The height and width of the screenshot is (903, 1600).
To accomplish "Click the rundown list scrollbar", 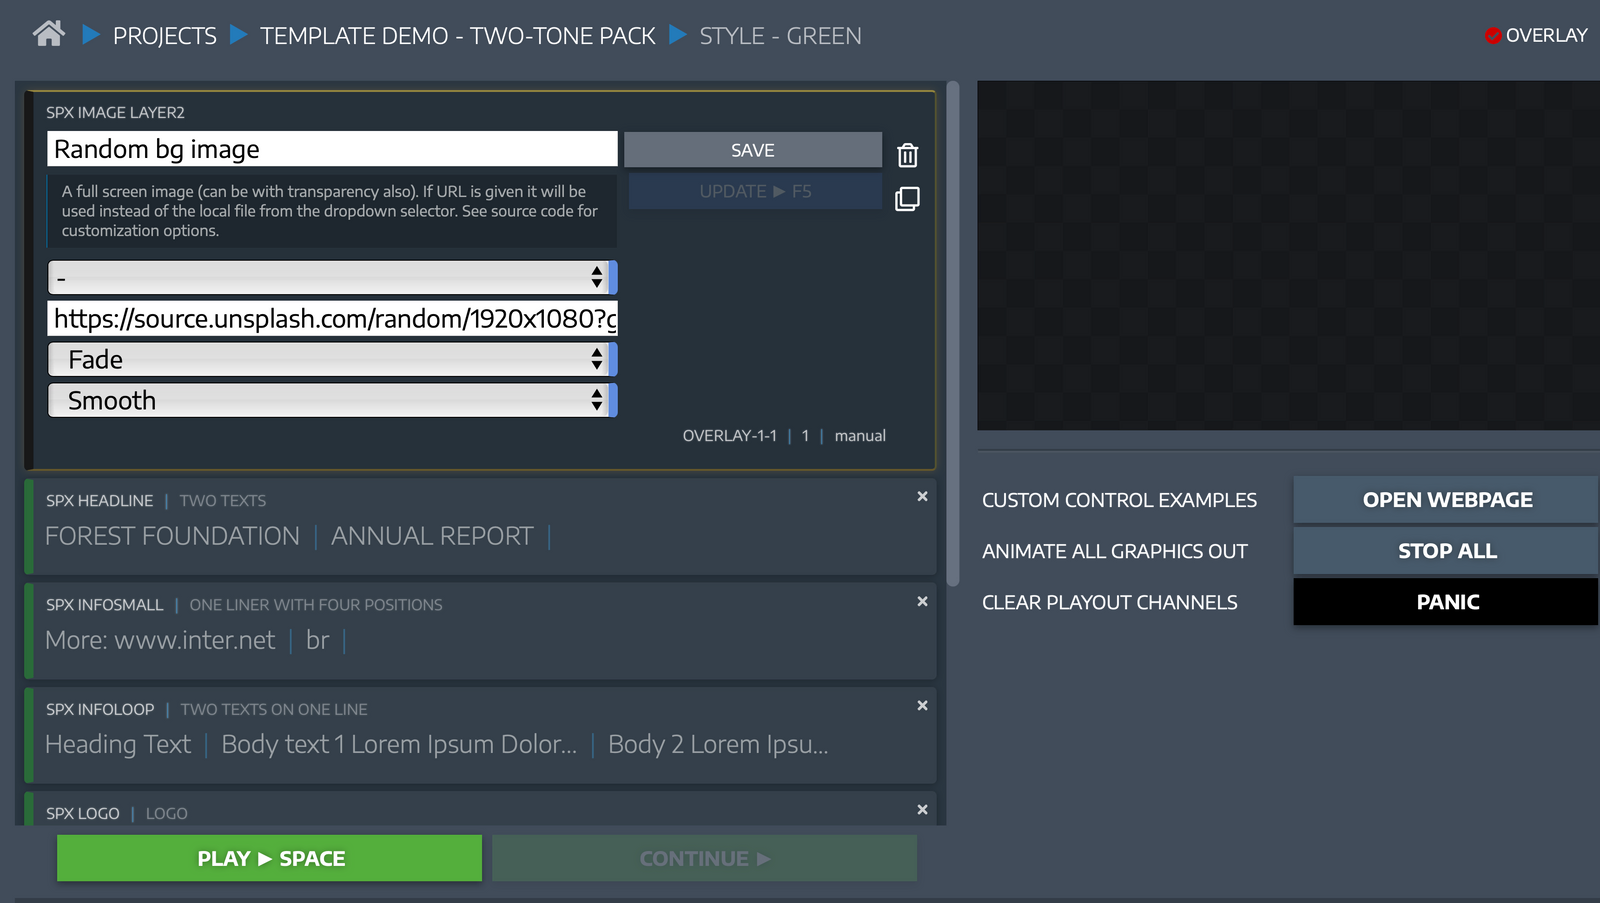I will 953,334.
